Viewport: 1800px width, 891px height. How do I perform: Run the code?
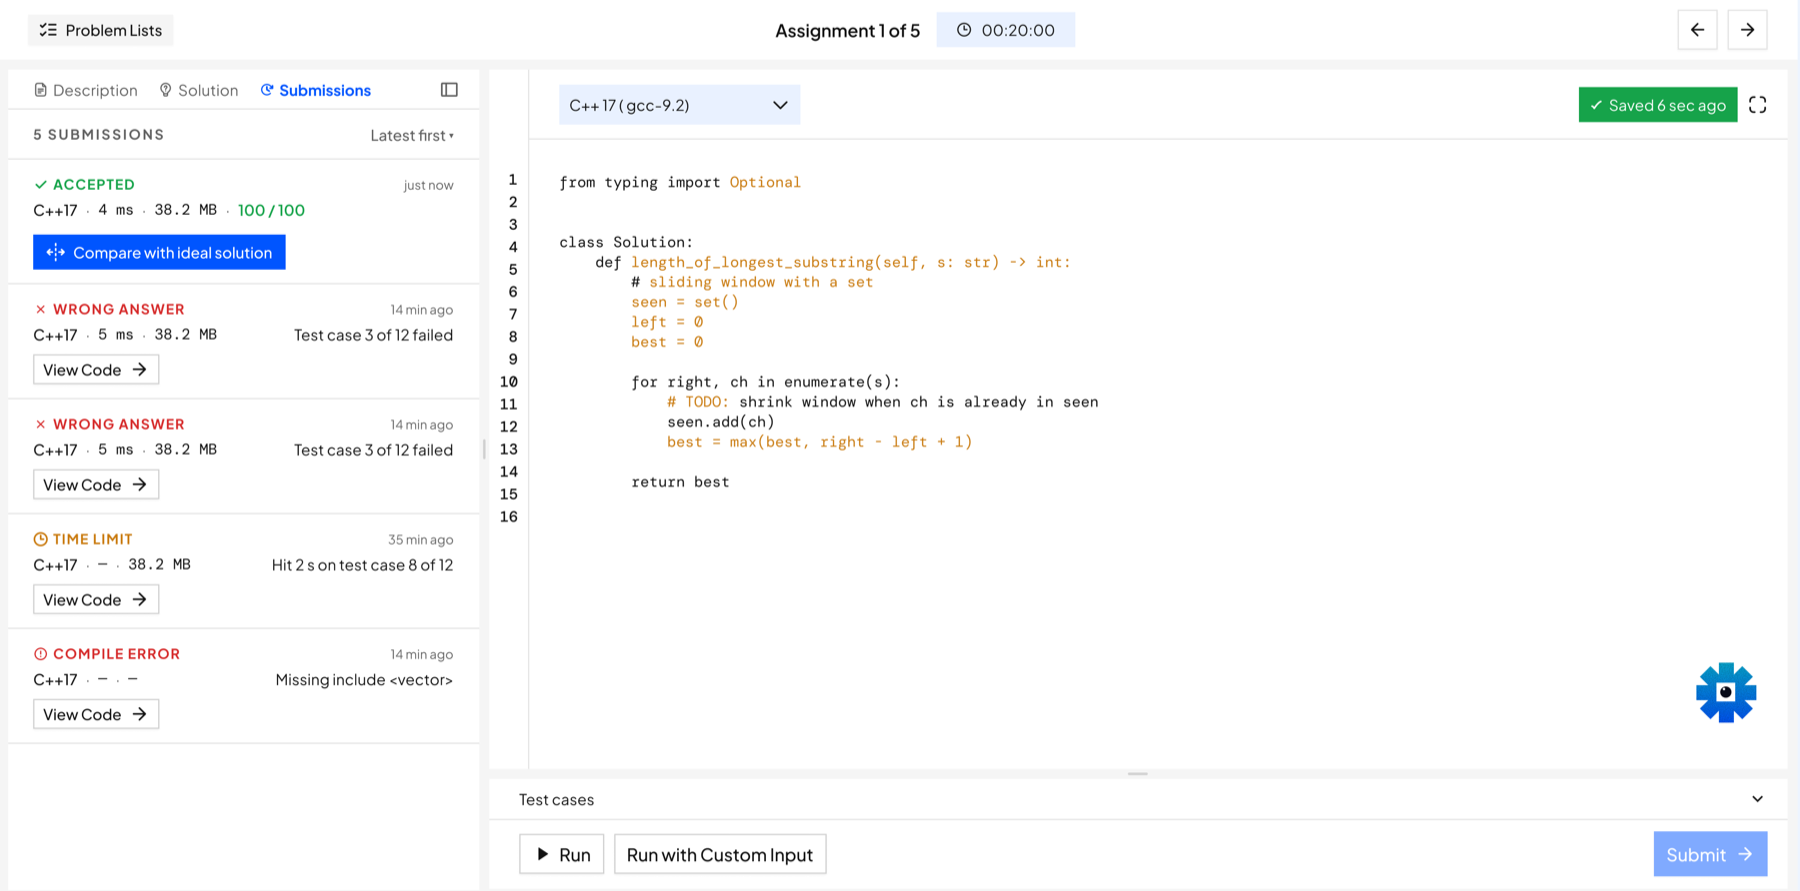pos(562,854)
